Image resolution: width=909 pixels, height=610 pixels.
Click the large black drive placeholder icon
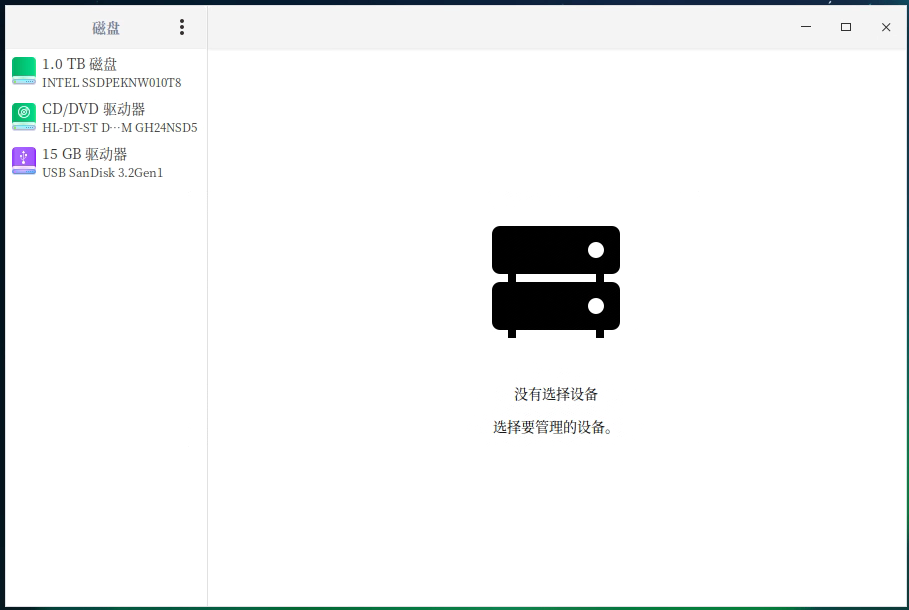[x=555, y=281]
